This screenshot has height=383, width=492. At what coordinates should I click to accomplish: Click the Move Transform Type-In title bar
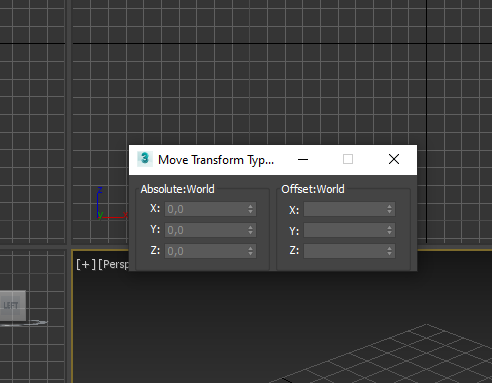(x=216, y=160)
